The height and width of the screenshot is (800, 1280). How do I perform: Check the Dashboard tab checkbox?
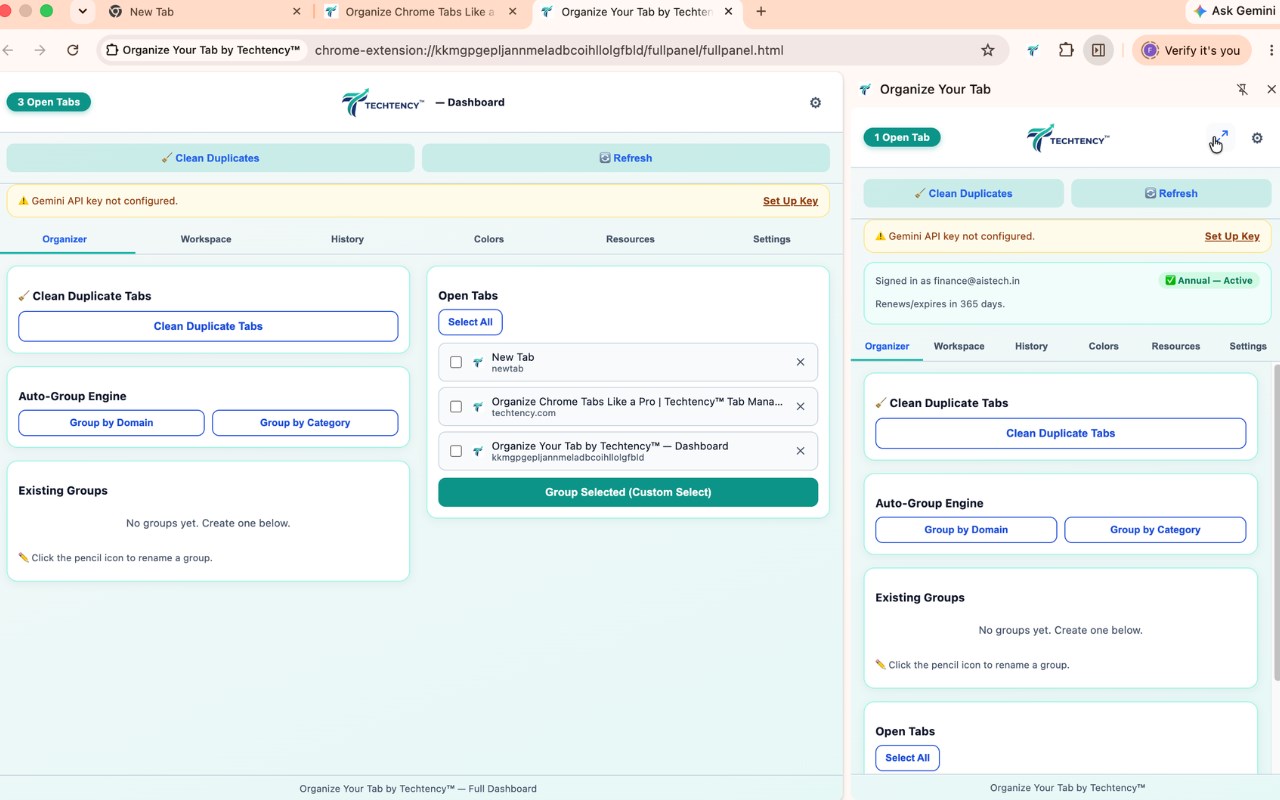456,451
